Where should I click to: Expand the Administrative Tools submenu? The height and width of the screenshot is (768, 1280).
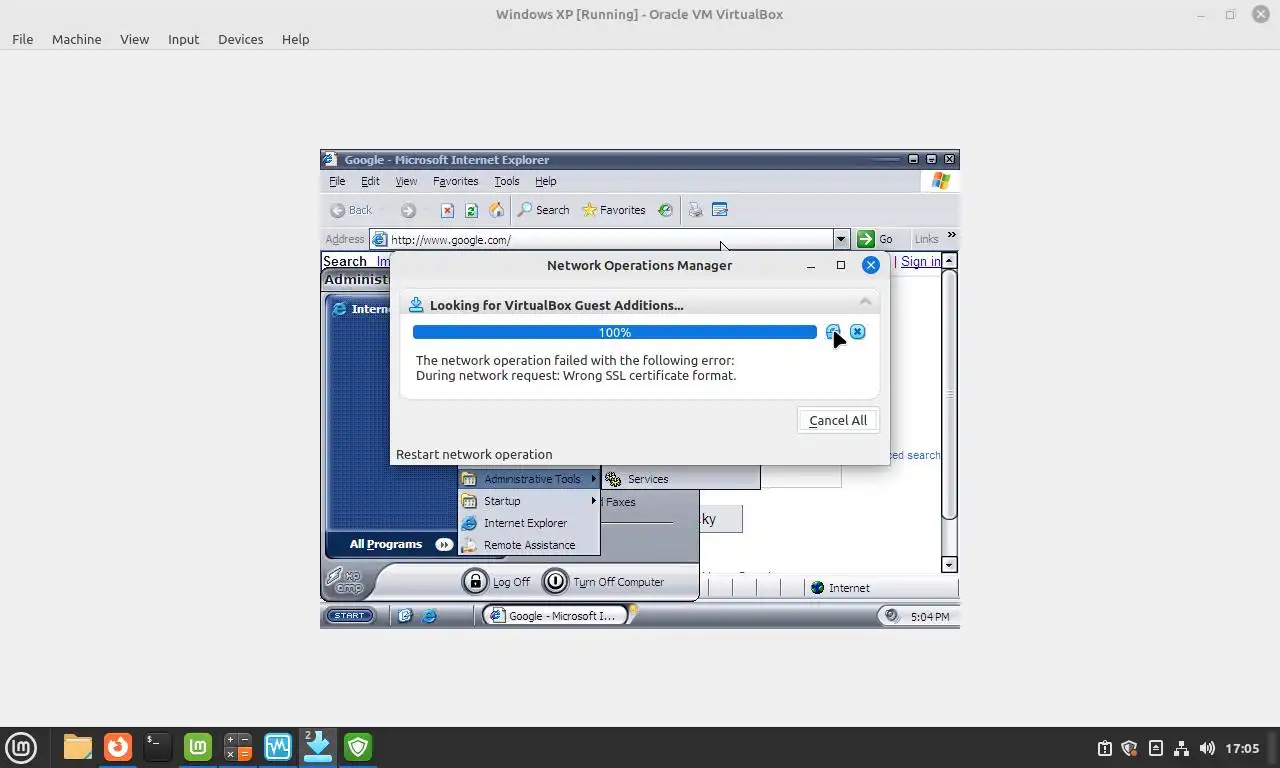(529, 479)
